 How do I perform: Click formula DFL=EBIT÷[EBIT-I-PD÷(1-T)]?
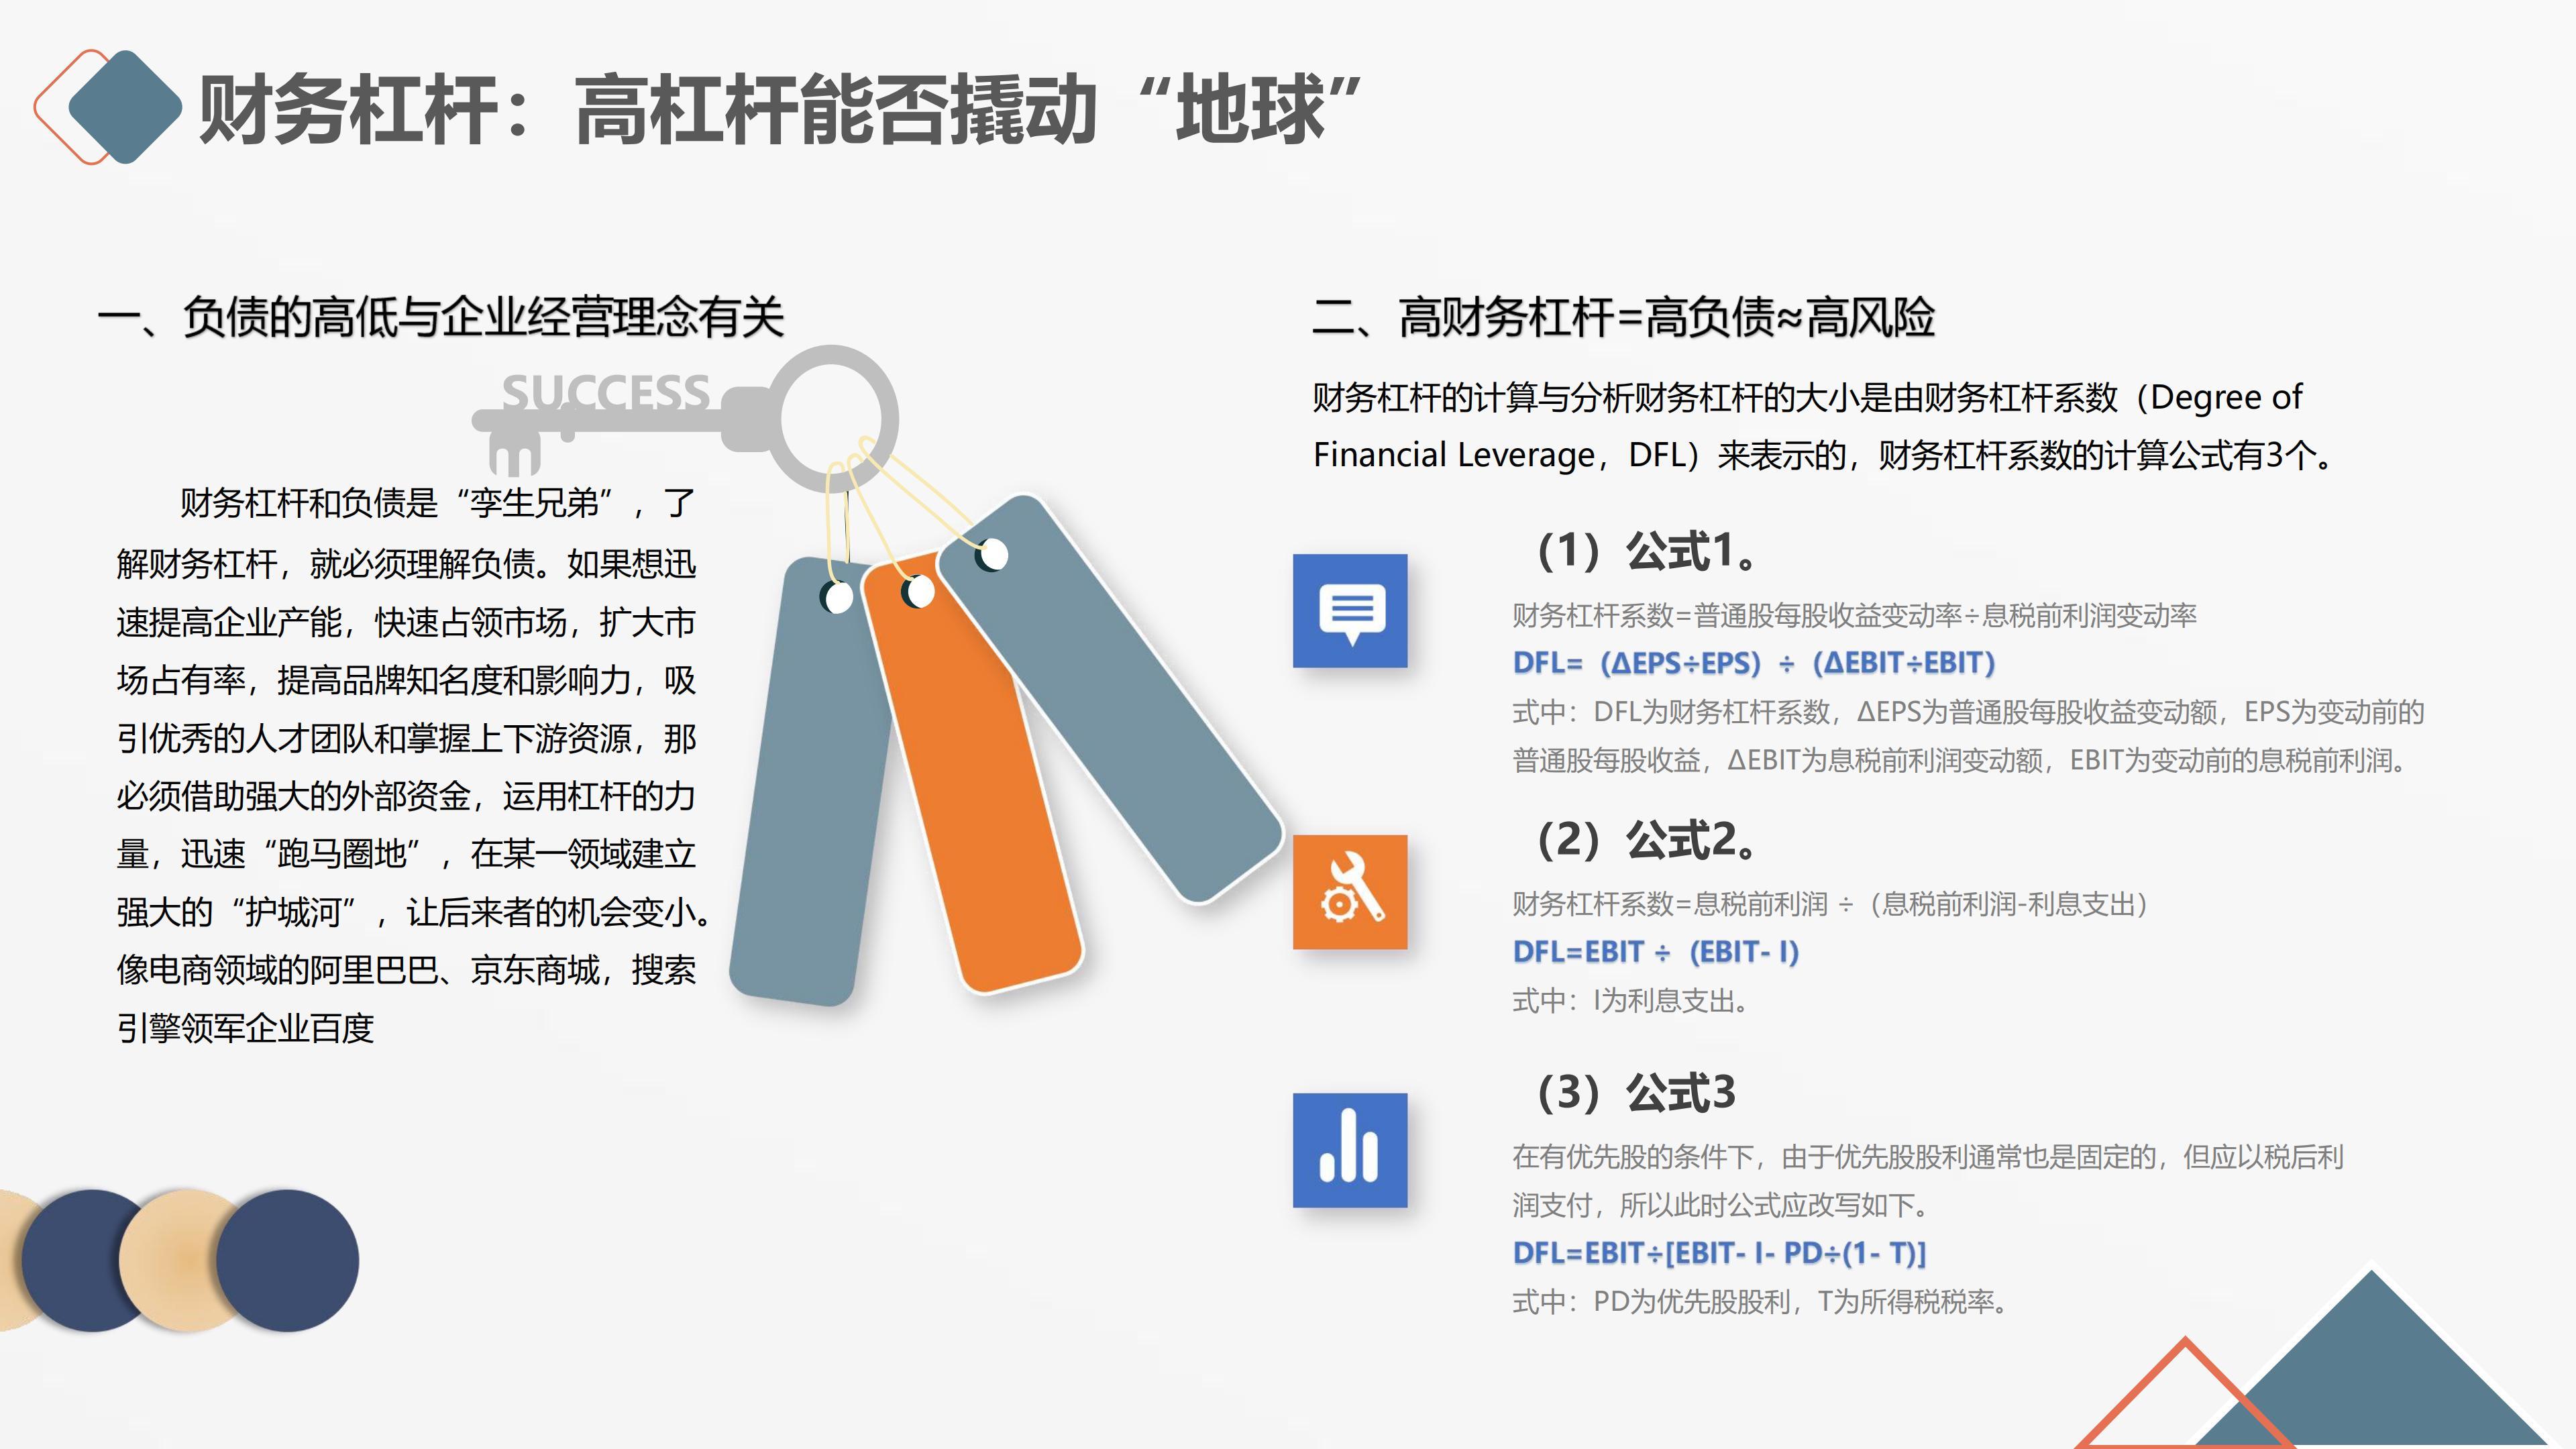(1719, 1253)
